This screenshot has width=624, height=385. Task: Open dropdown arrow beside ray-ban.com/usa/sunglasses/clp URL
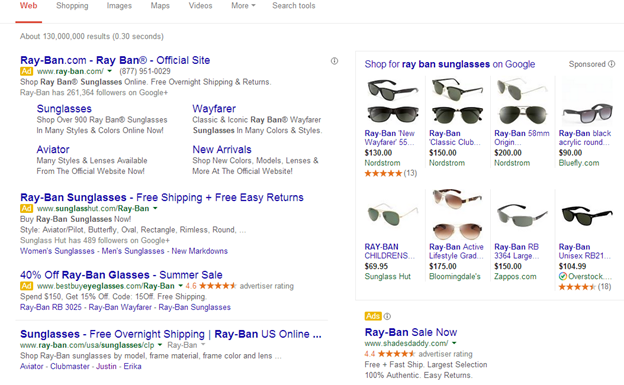click(x=160, y=345)
